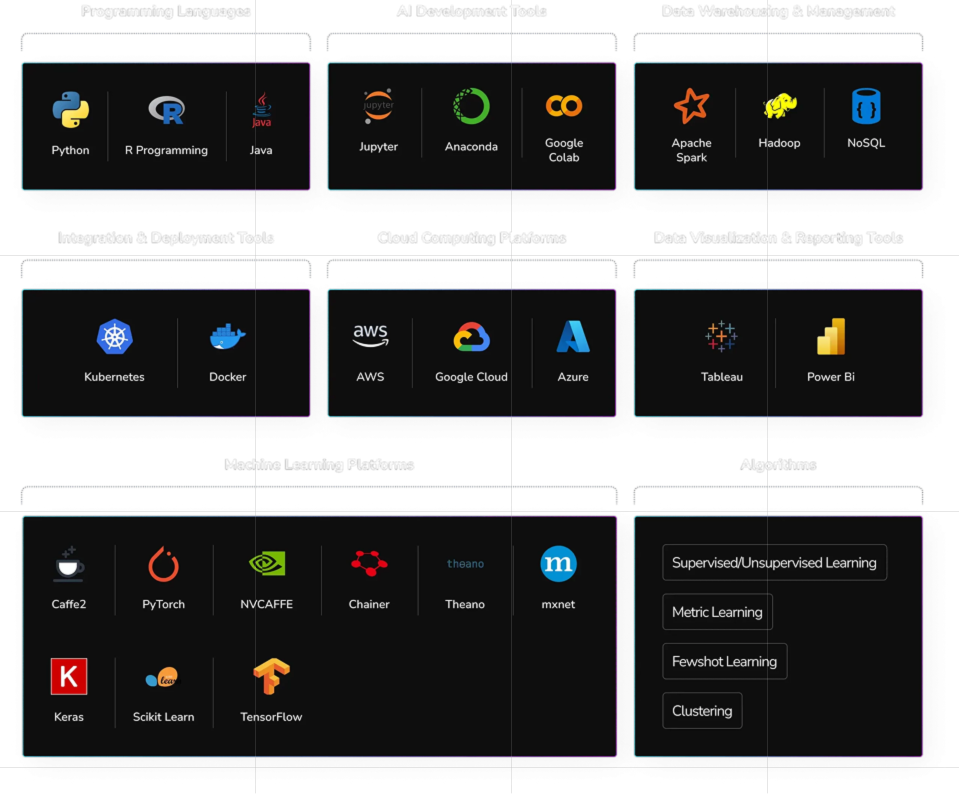Choose the AWS logo icon
Screen dimensions: 959x794
370,336
